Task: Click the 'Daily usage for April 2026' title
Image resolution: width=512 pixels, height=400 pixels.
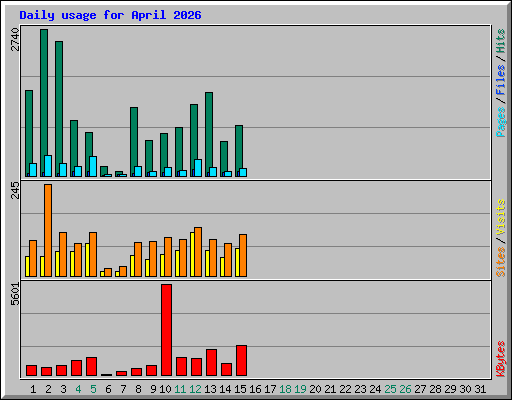Action: 110,15
